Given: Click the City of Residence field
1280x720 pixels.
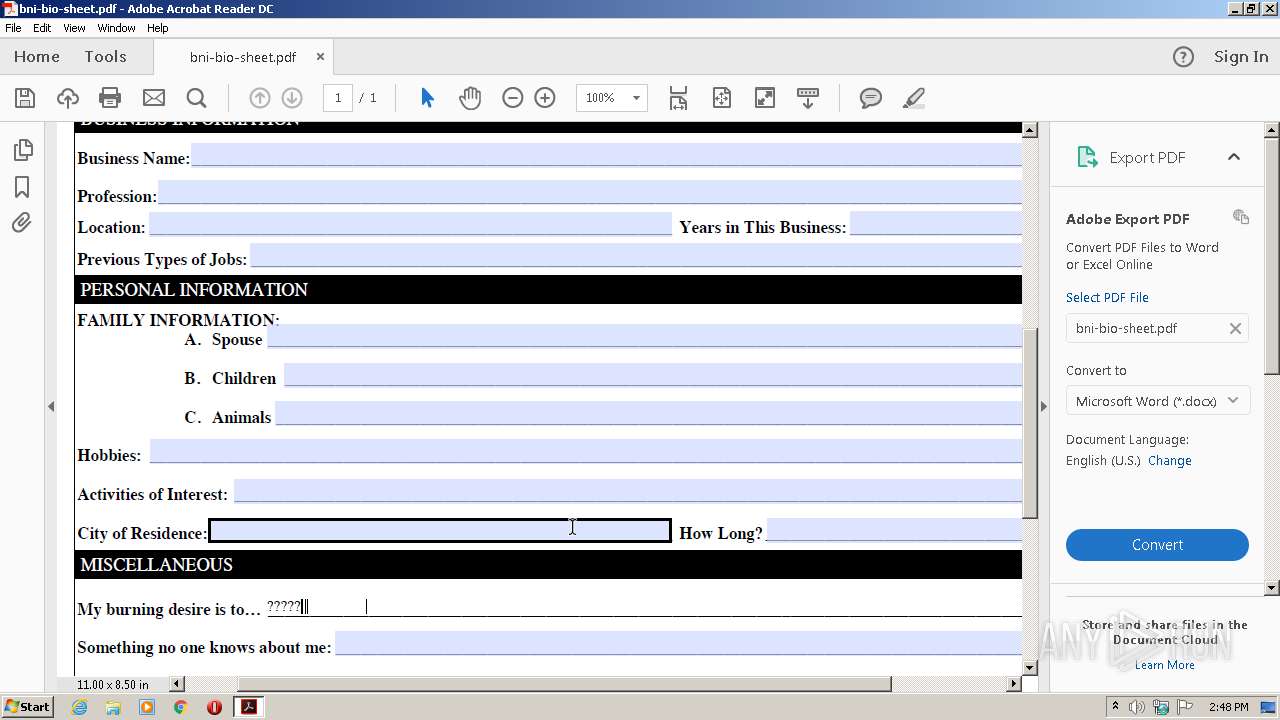Looking at the screenshot, I should [440, 530].
